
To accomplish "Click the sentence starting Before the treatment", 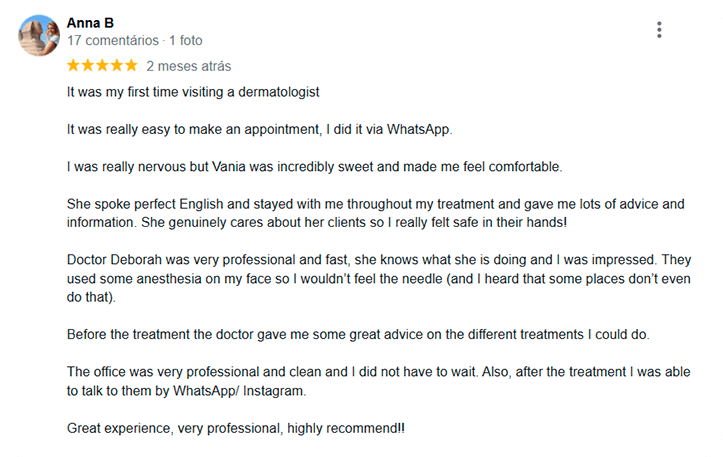I will pos(358,334).
